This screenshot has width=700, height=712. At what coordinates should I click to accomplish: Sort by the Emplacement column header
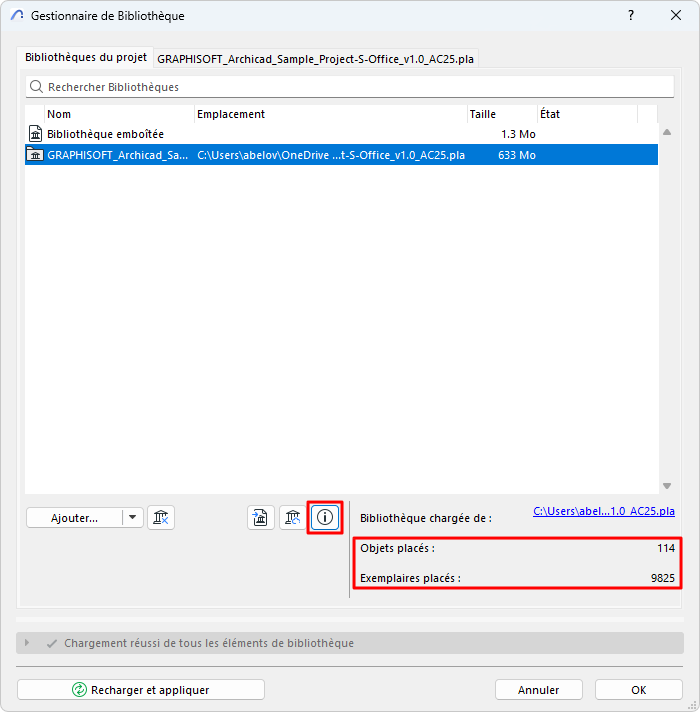[x=331, y=114]
